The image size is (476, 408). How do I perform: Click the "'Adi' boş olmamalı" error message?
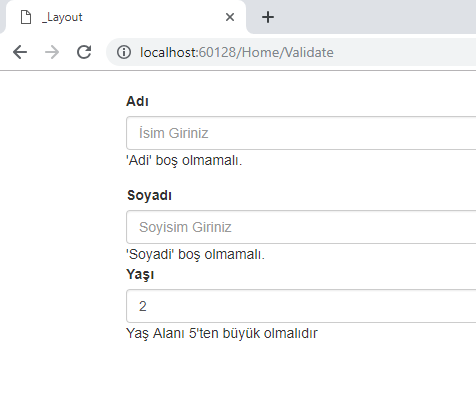click(x=184, y=160)
